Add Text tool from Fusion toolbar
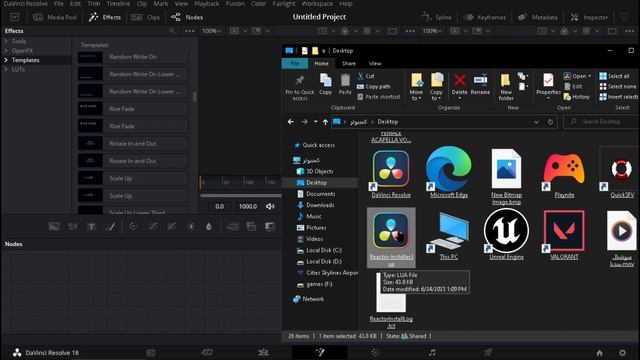The image size is (640, 360). point(91,227)
